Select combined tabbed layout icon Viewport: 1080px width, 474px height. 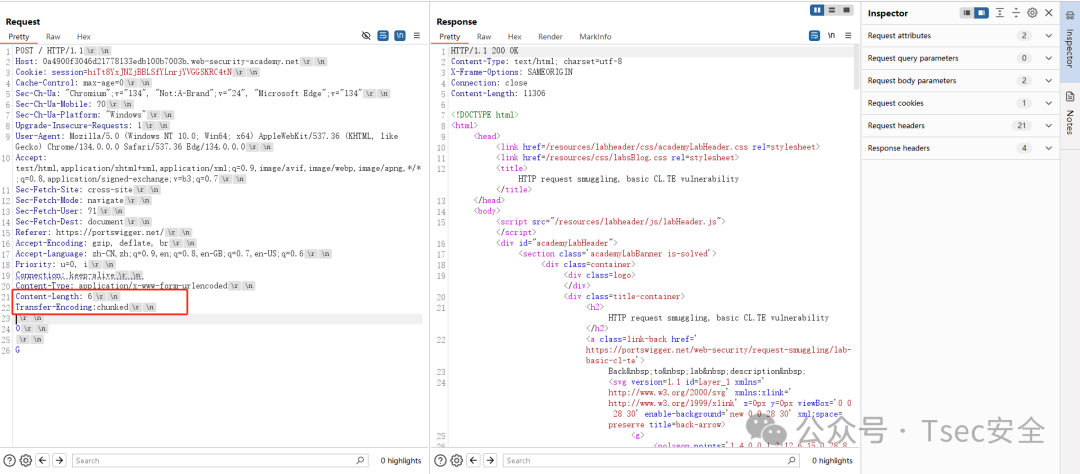[847, 10]
